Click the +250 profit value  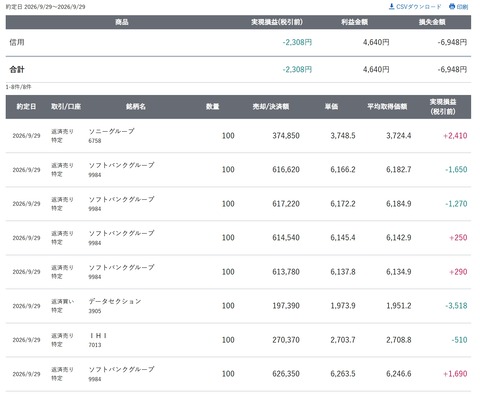(458, 238)
